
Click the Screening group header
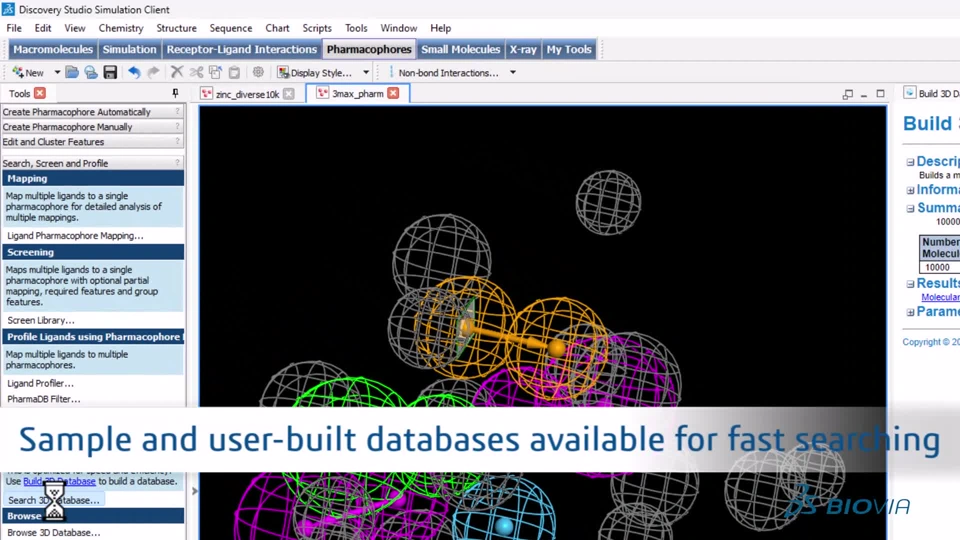coord(93,252)
